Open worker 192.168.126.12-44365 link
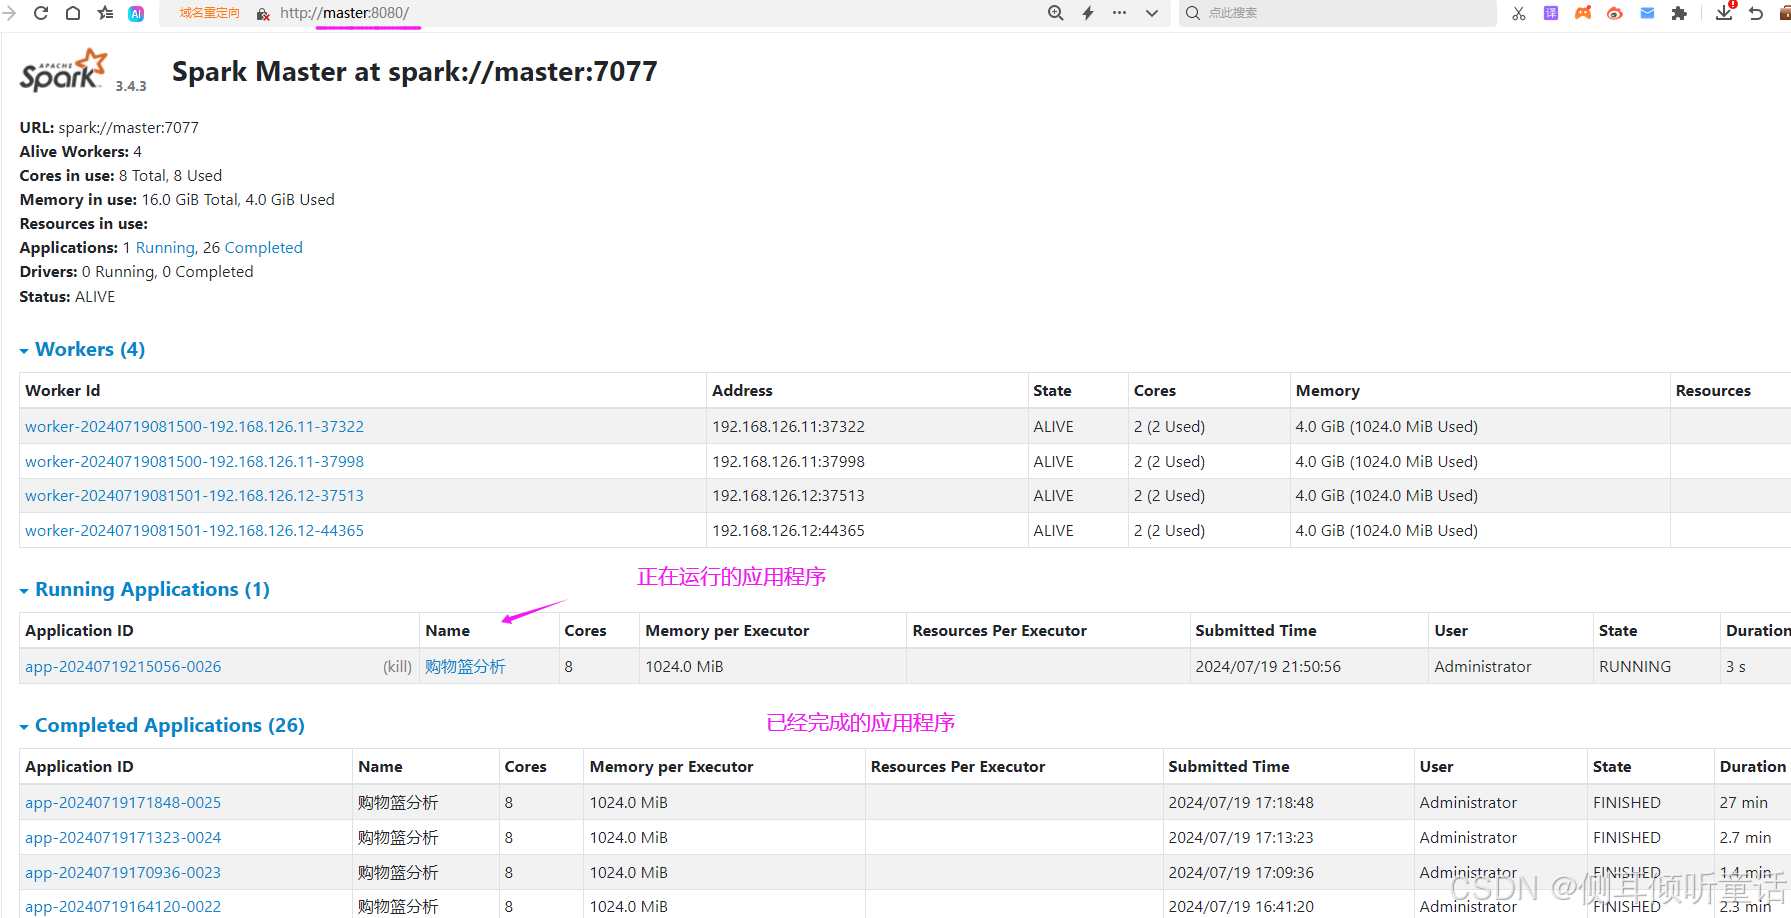Image resolution: width=1791 pixels, height=918 pixels. [x=194, y=531]
